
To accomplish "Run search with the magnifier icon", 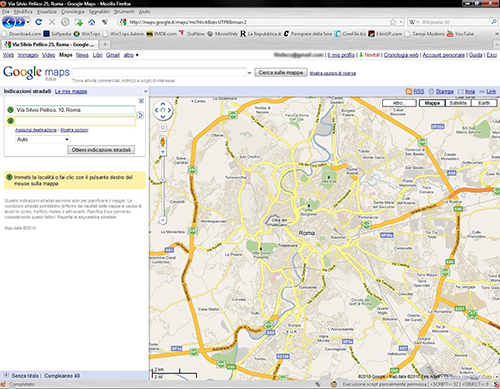I will [494, 22].
